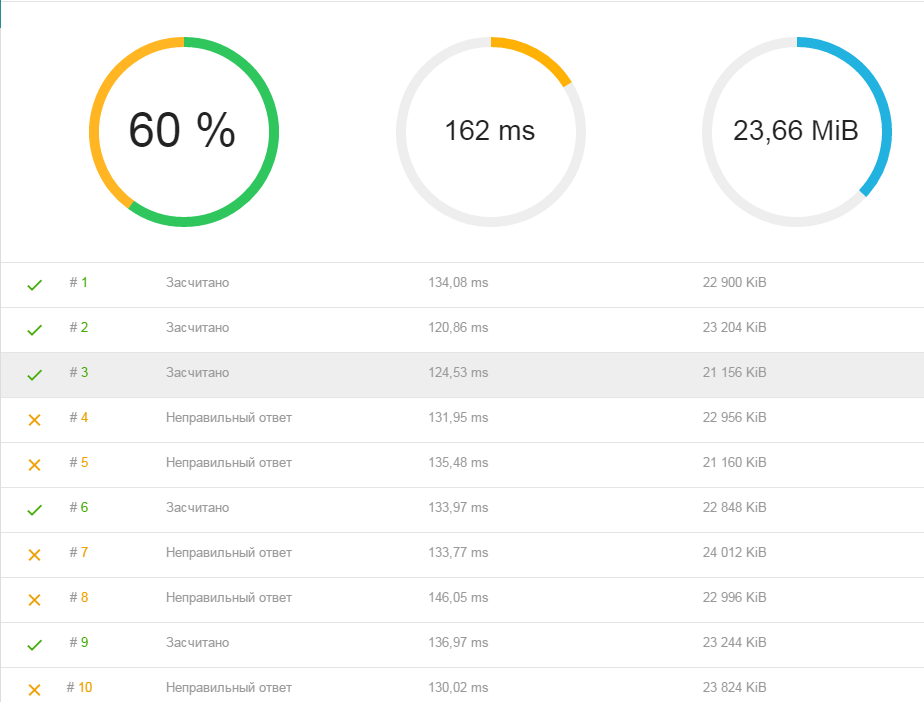Viewport: 924px width, 702px height.
Task: Click the green checkmark icon for test #1
Action: 35,285
